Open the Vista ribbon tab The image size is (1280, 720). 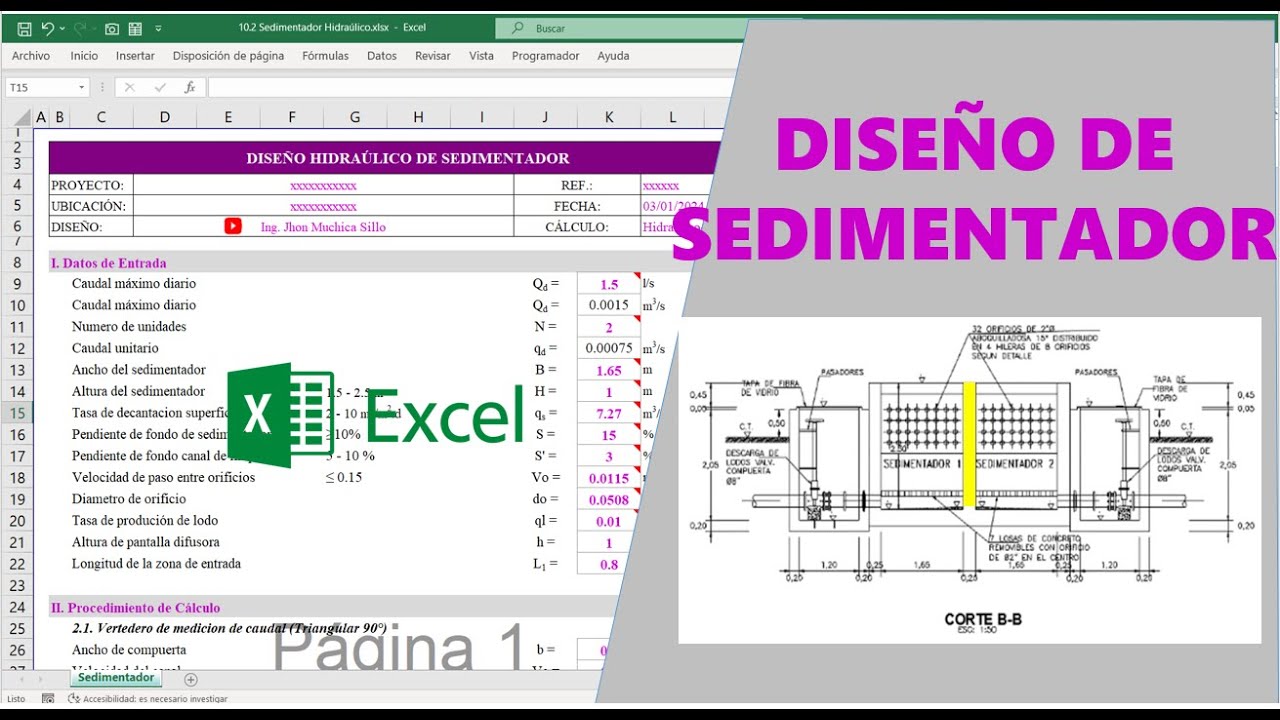481,56
